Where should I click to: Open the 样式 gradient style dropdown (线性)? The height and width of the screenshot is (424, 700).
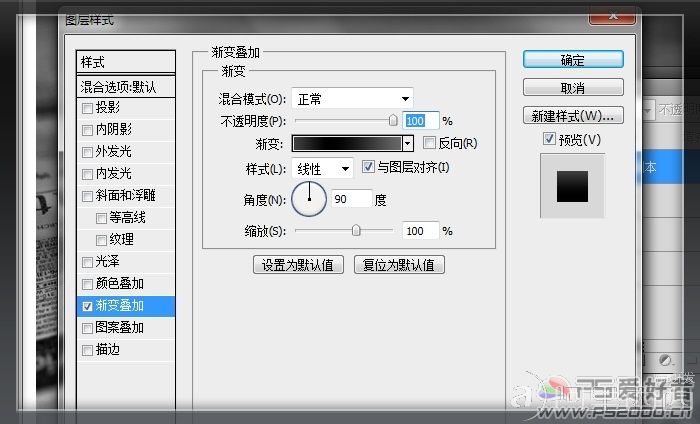pyautogui.click(x=321, y=168)
